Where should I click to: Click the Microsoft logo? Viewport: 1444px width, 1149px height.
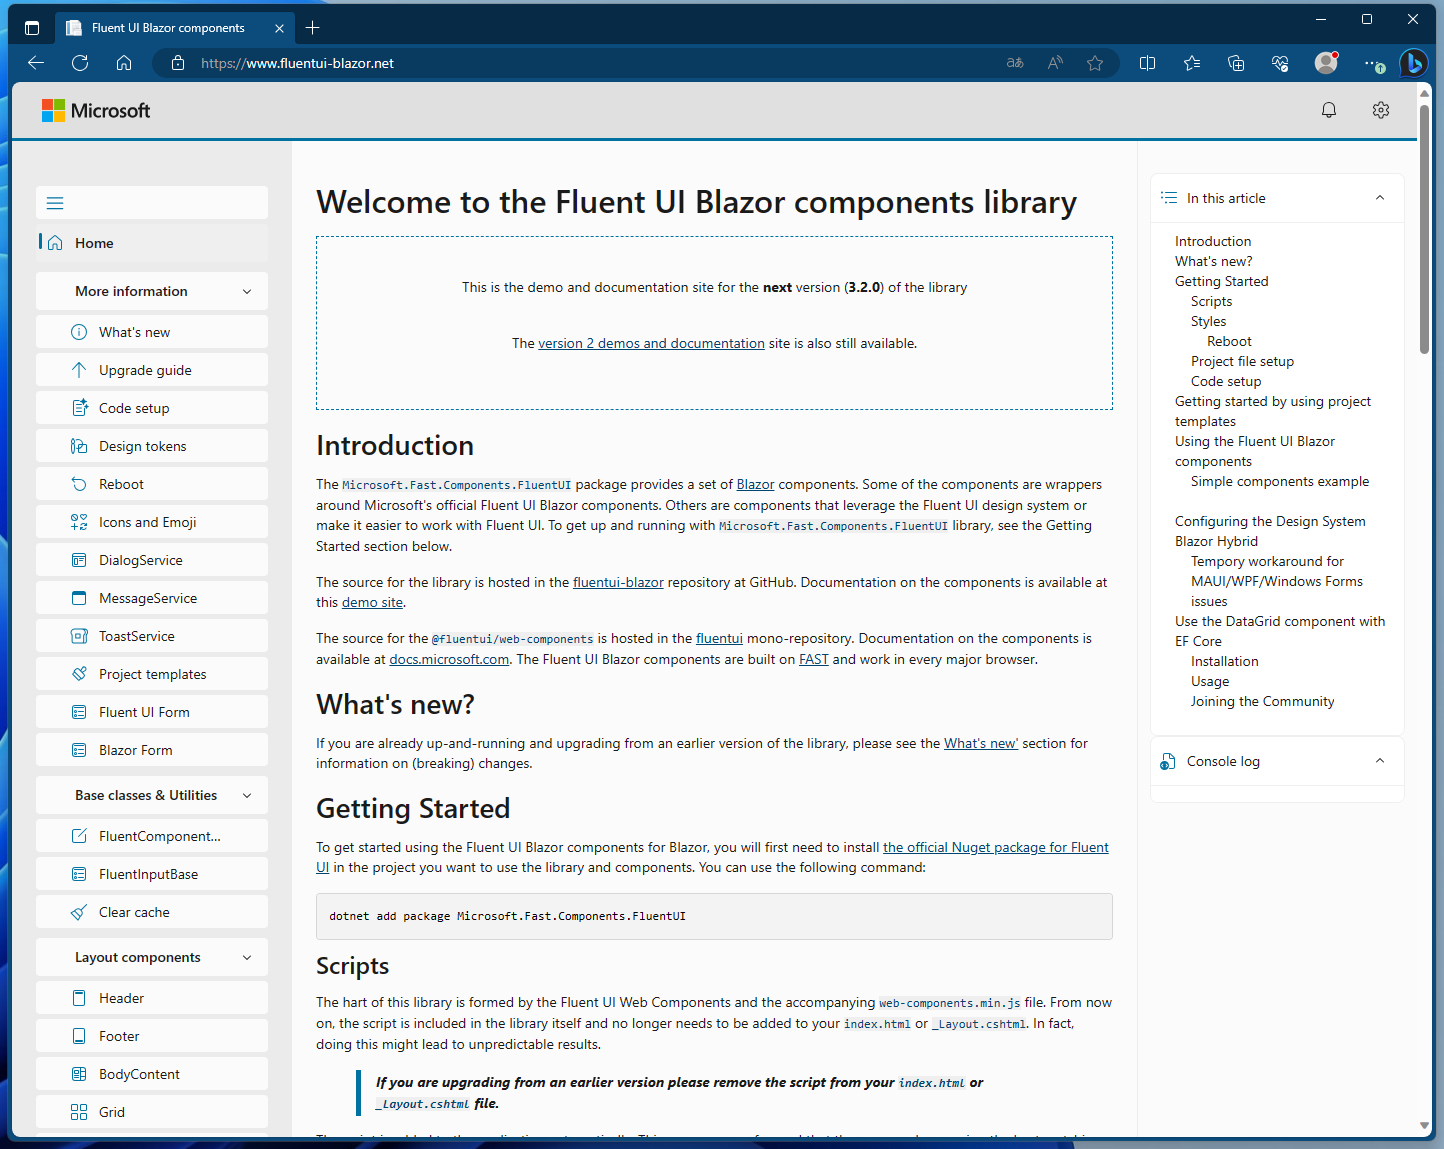pyautogui.click(x=96, y=110)
